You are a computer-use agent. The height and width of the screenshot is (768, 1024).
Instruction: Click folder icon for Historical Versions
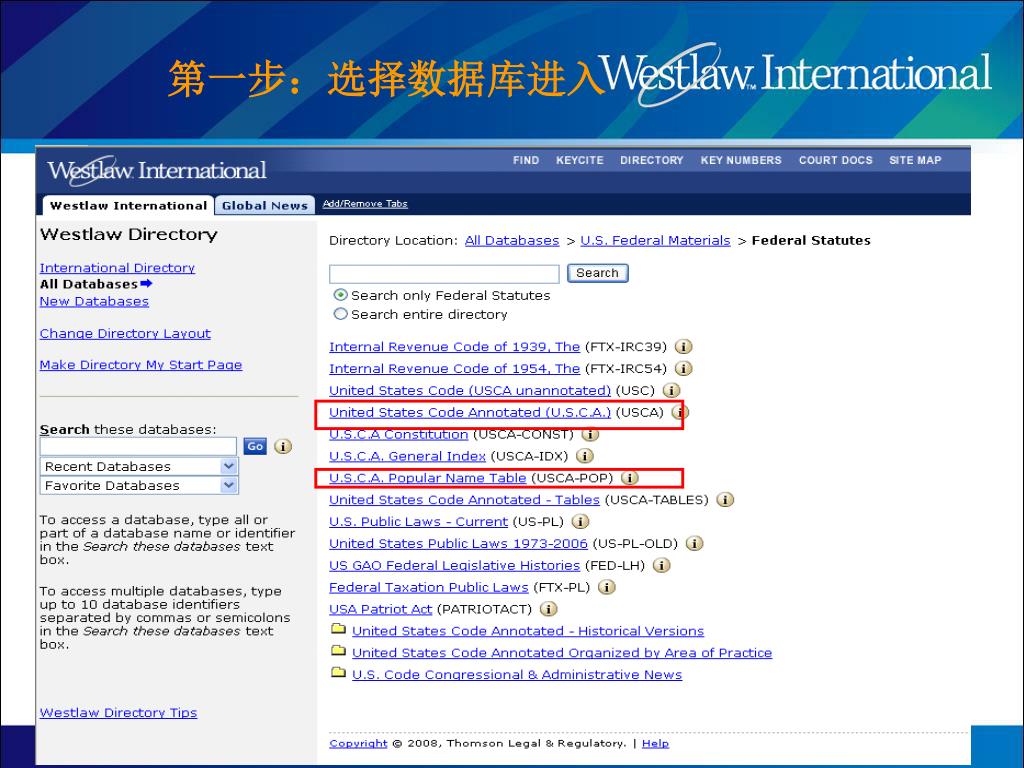pos(338,630)
